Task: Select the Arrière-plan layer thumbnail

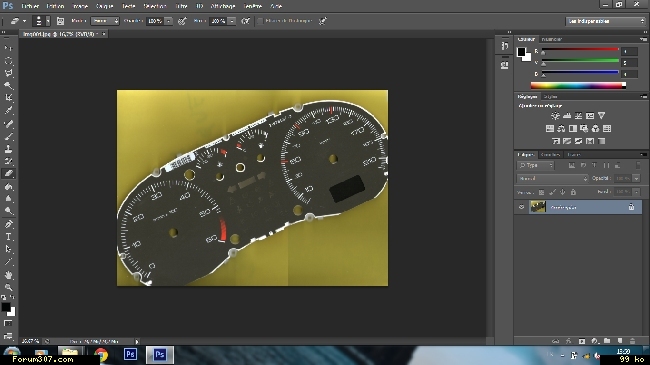Action: tap(538, 207)
